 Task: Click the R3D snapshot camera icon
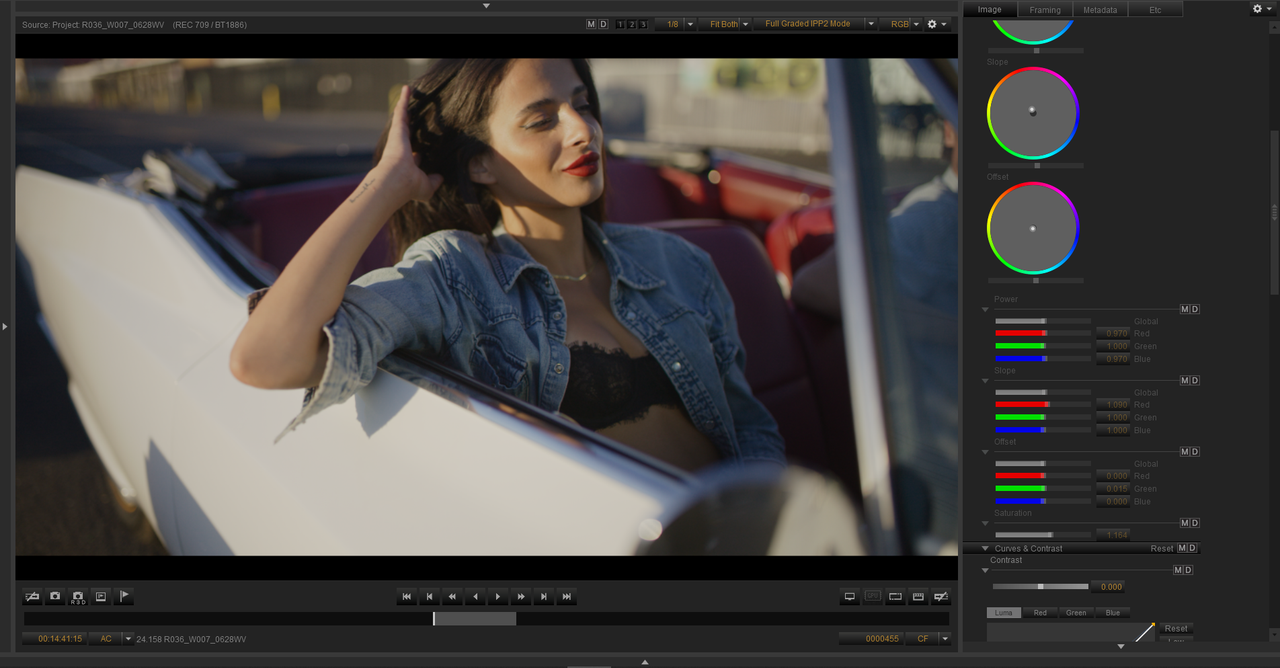[x=78, y=597]
